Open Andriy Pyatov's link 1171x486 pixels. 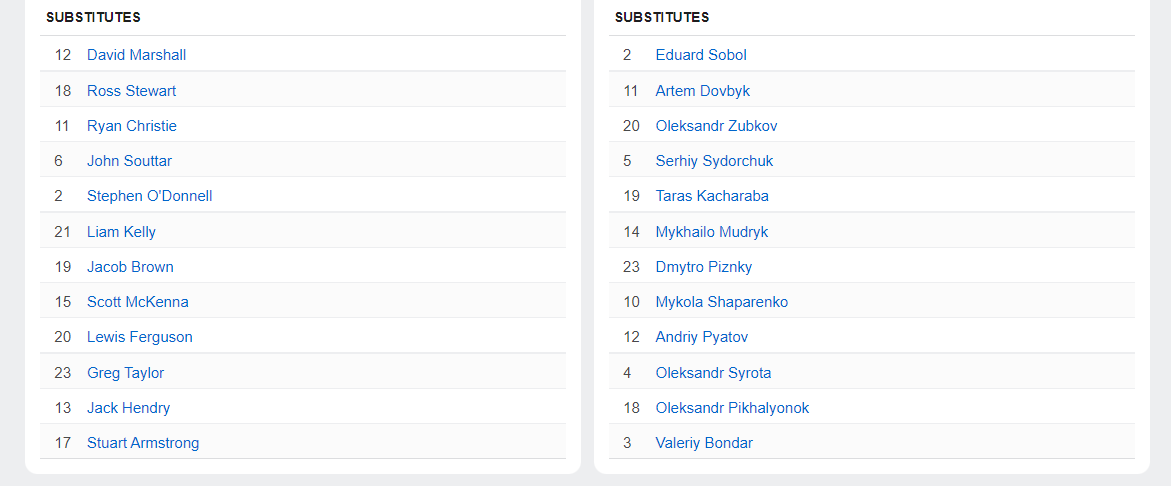[702, 337]
